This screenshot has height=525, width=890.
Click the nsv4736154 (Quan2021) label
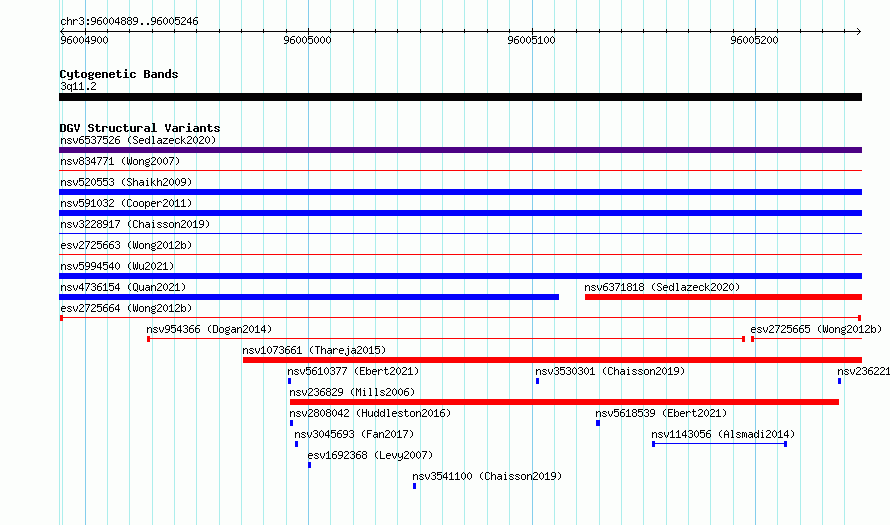pyautogui.click(x=123, y=287)
